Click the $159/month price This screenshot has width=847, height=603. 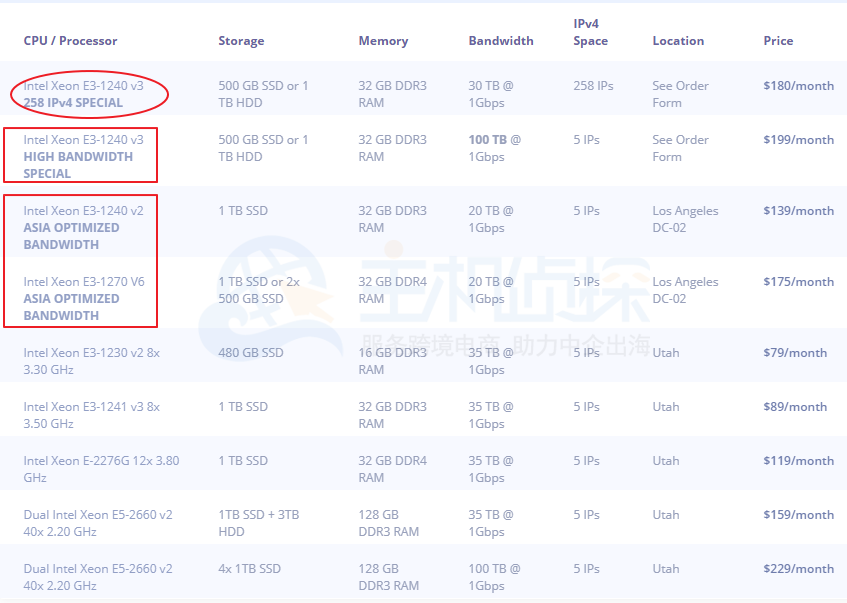point(798,515)
